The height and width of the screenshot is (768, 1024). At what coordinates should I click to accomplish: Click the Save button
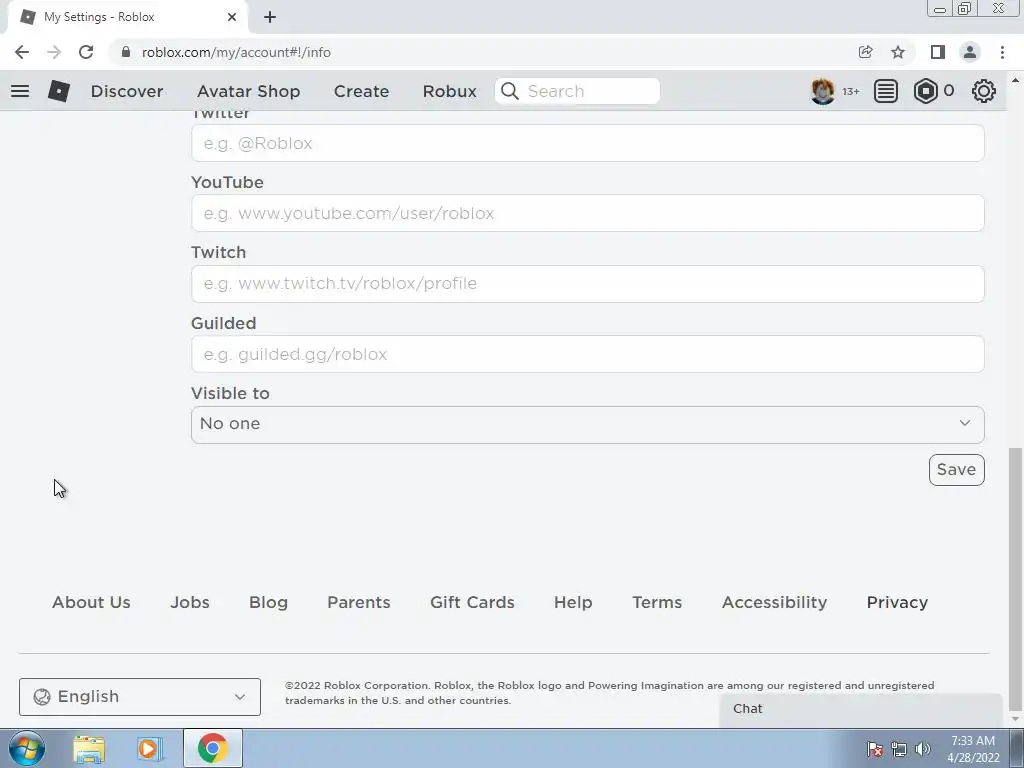957,470
